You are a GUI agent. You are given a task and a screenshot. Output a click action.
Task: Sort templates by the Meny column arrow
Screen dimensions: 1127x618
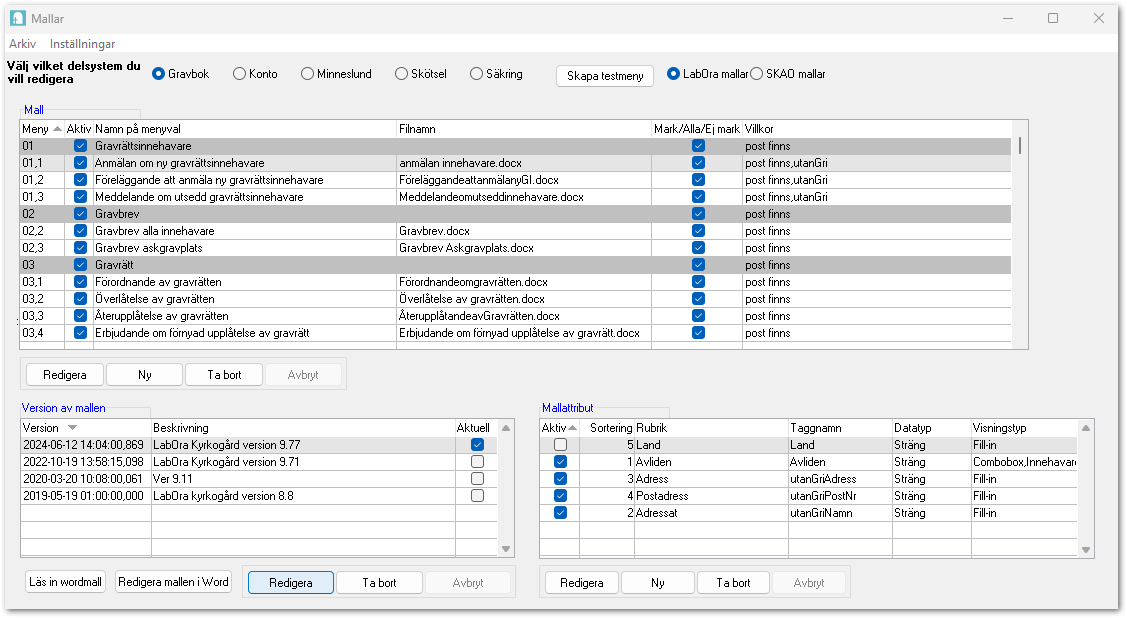click(x=57, y=130)
